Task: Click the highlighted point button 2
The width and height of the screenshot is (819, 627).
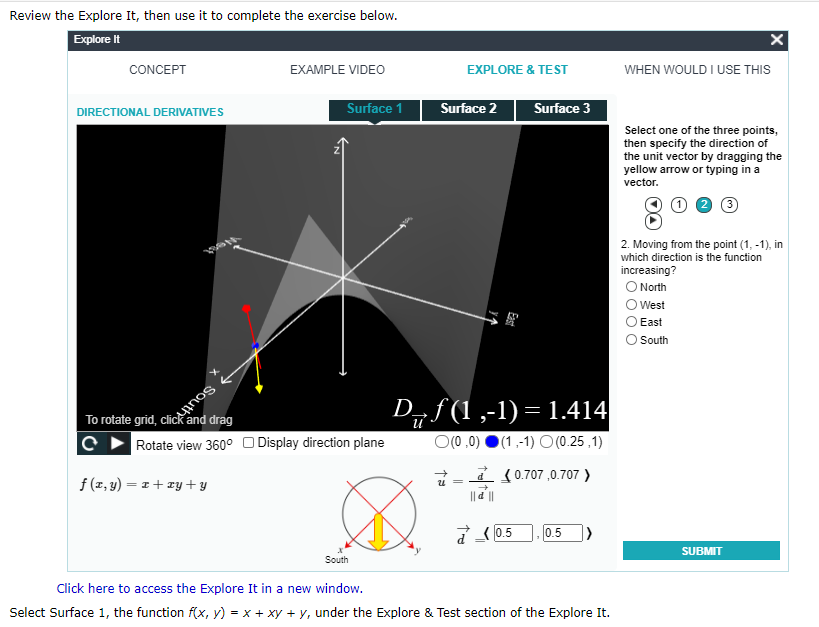Action: (x=702, y=204)
